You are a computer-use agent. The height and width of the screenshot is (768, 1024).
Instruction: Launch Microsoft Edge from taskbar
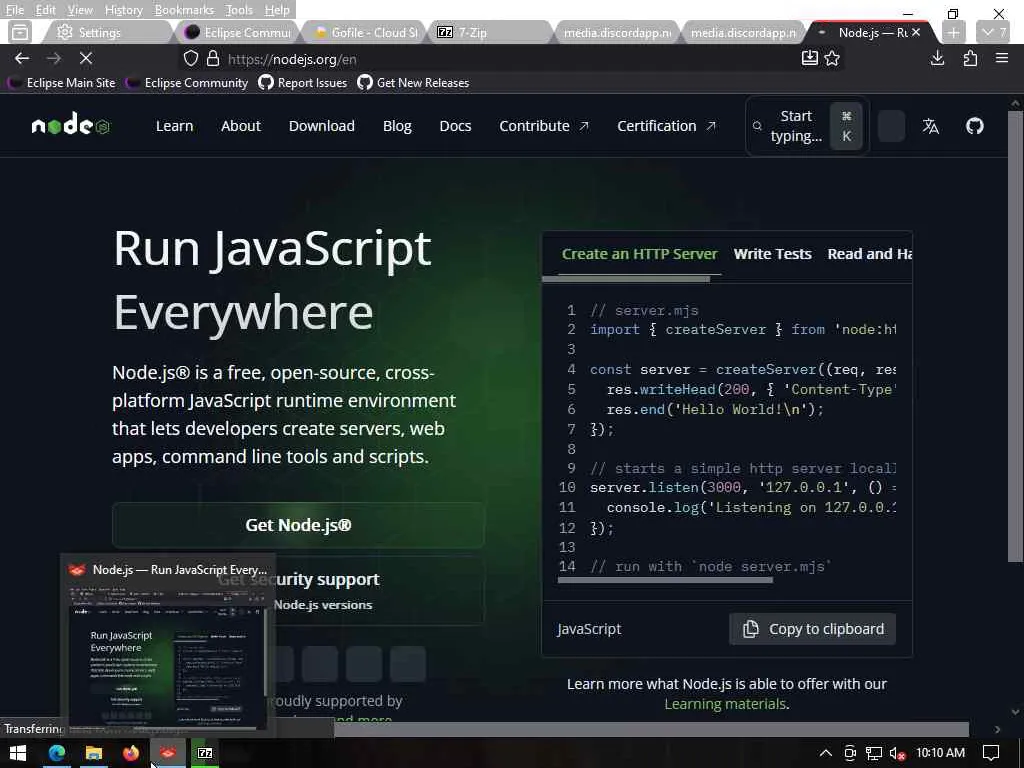pyautogui.click(x=57, y=753)
